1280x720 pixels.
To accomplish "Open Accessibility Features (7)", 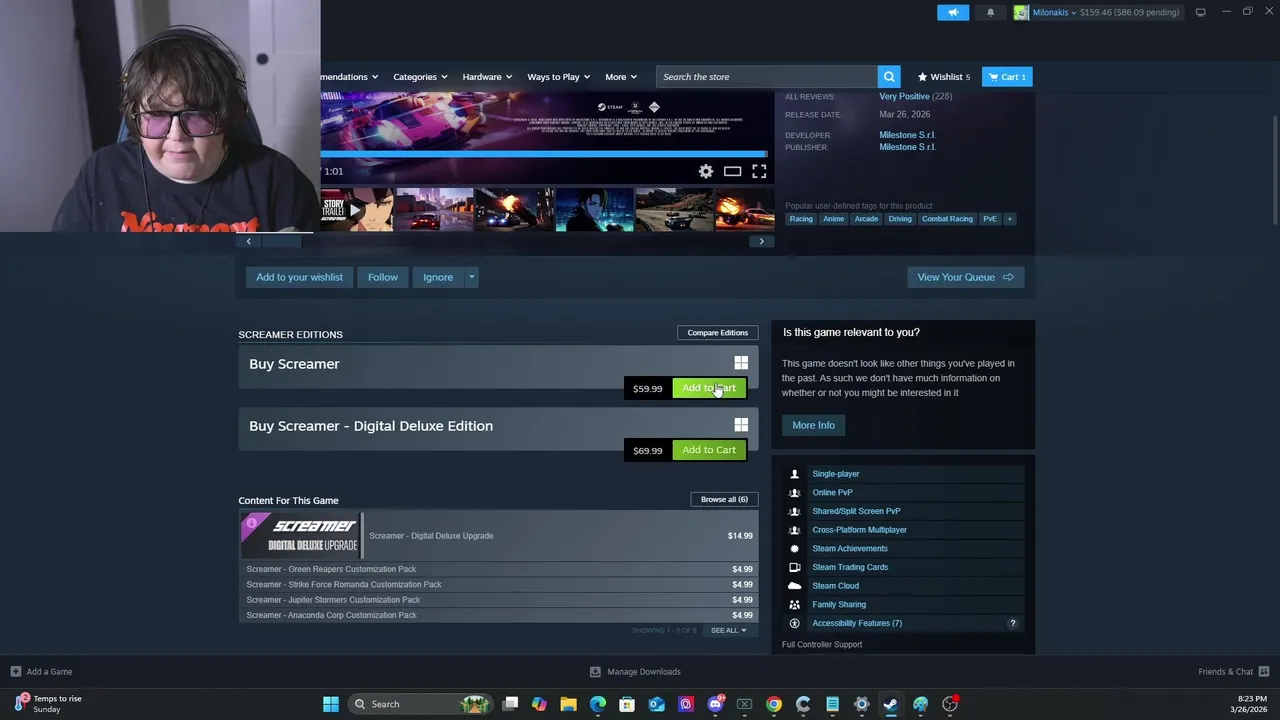I will point(857,623).
